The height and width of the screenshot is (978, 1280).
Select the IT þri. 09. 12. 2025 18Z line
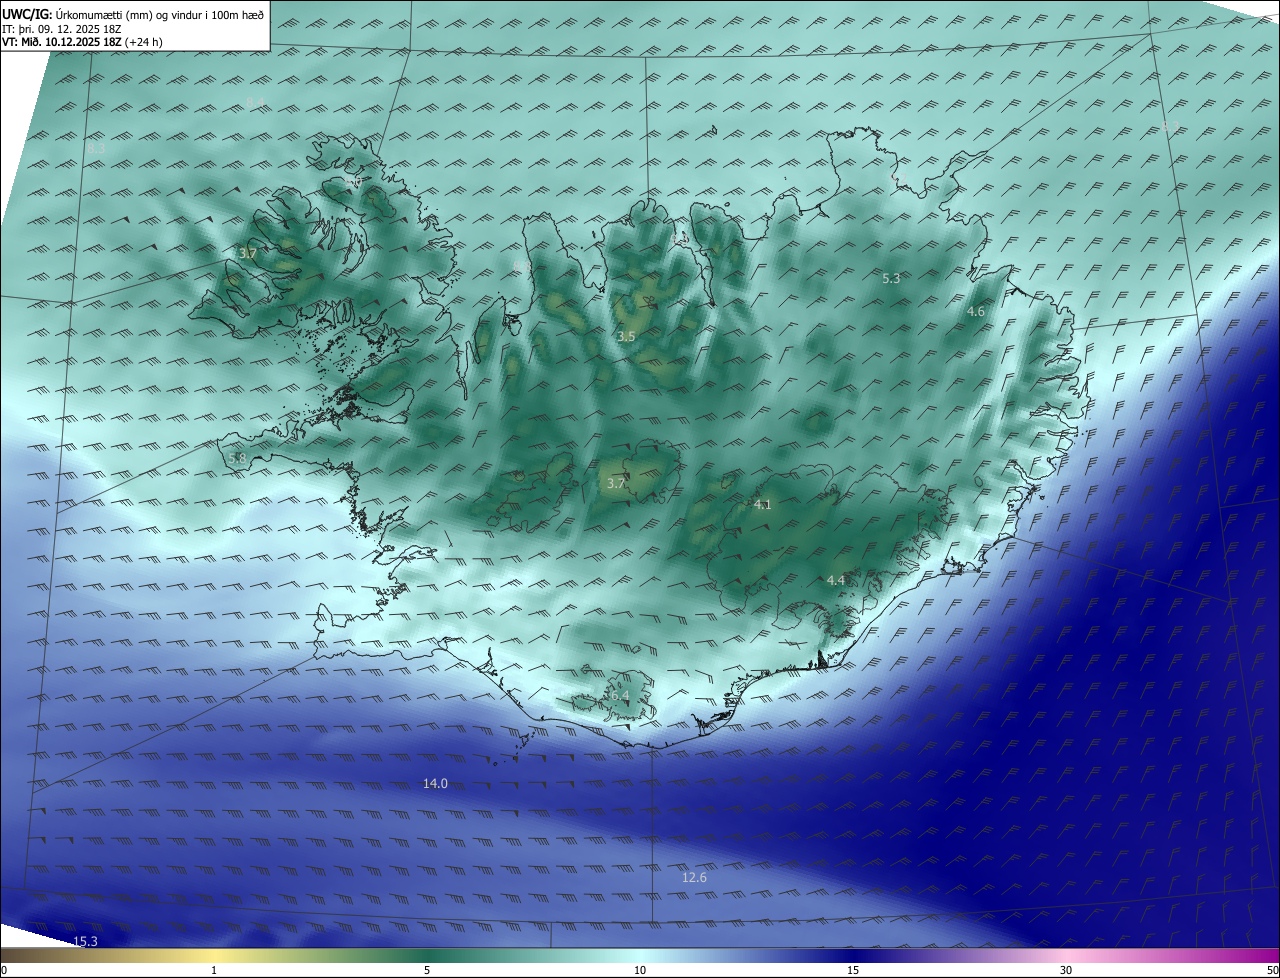(62, 28)
